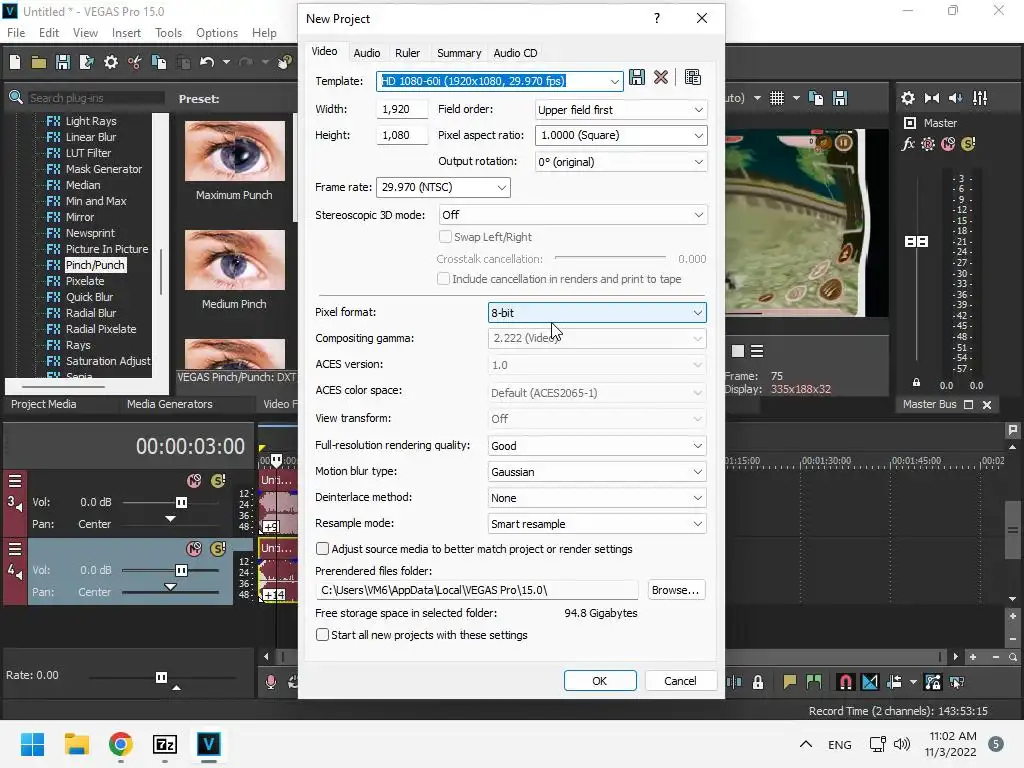Enable Adjust source media to match project
Screen dimensions: 1024x768
[x=322, y=549]
